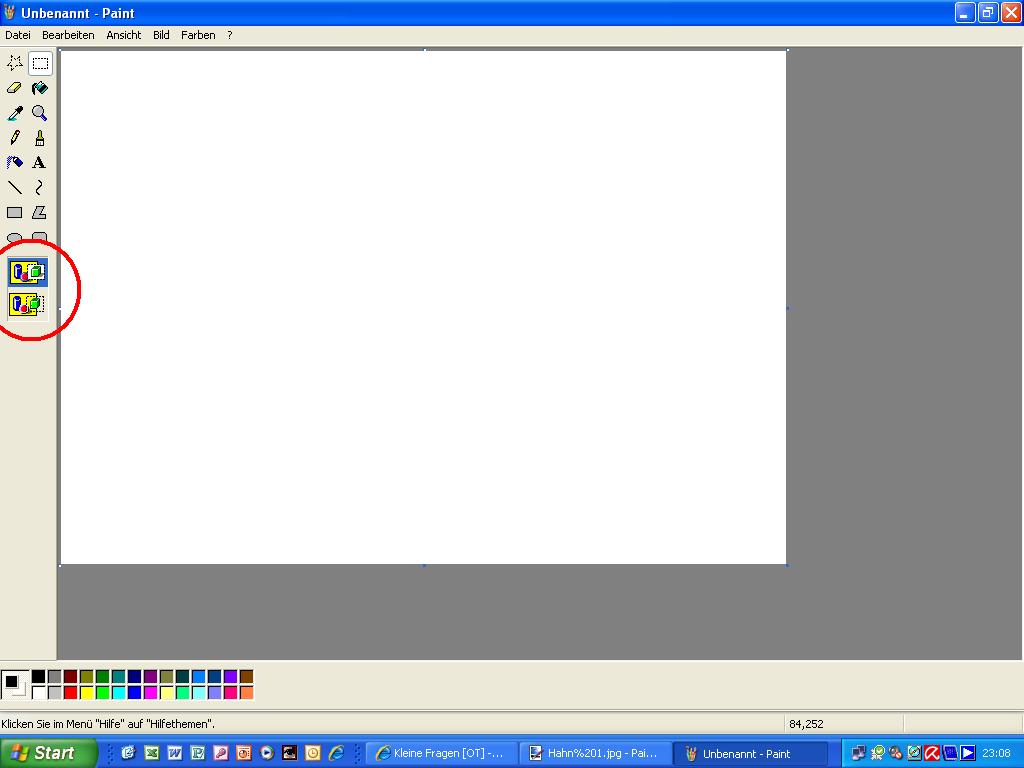
Task: Open the clock icon in quick launch
Action: pyautogui.click(x=313, y=753)
